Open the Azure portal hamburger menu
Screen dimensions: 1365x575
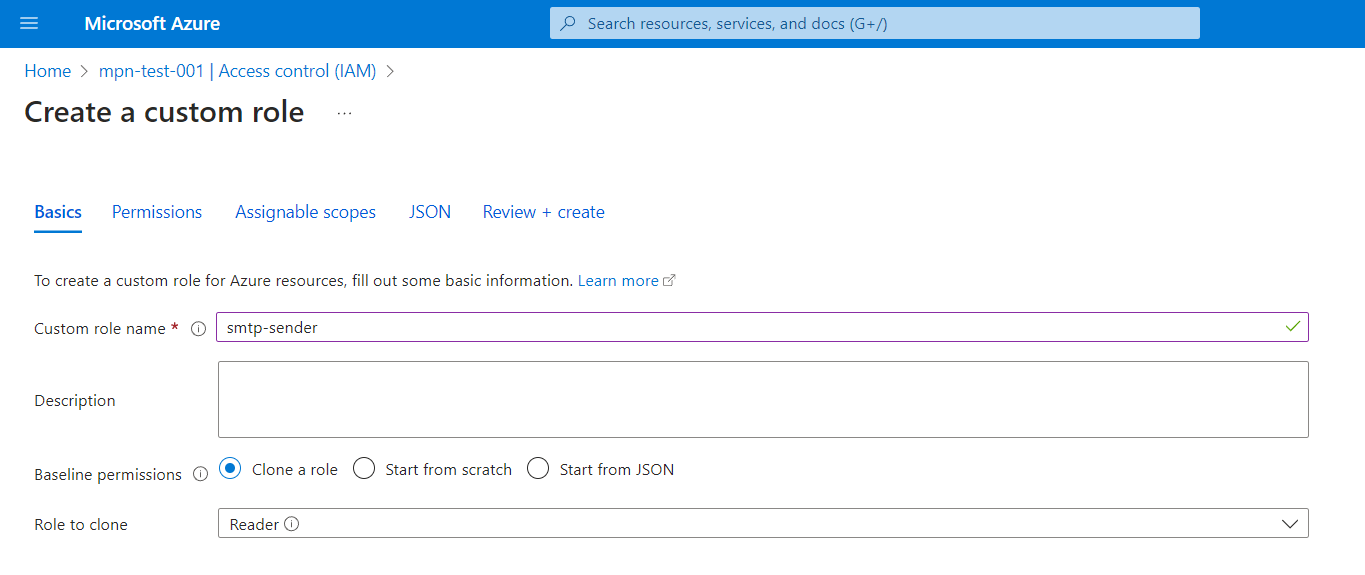[29, 23]
